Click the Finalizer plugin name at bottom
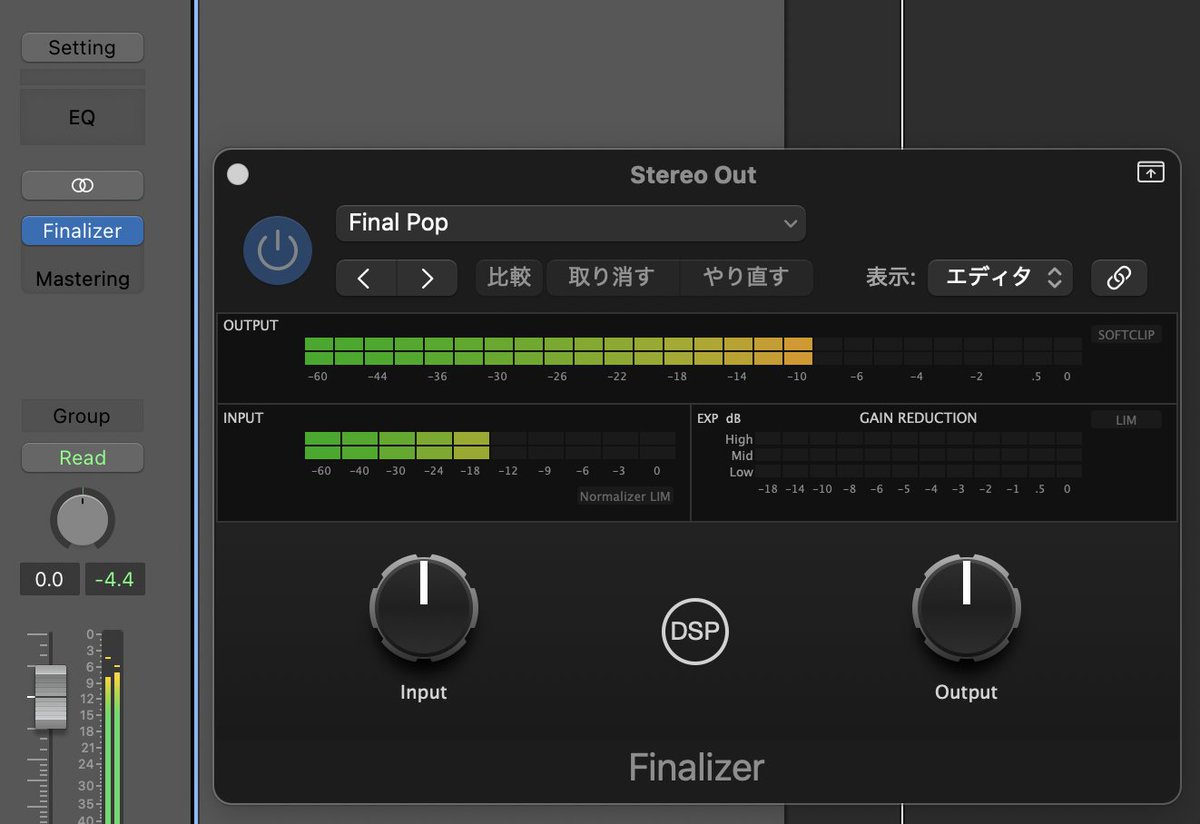Screen dimensions: 1200x824 (x=696, y=768)
